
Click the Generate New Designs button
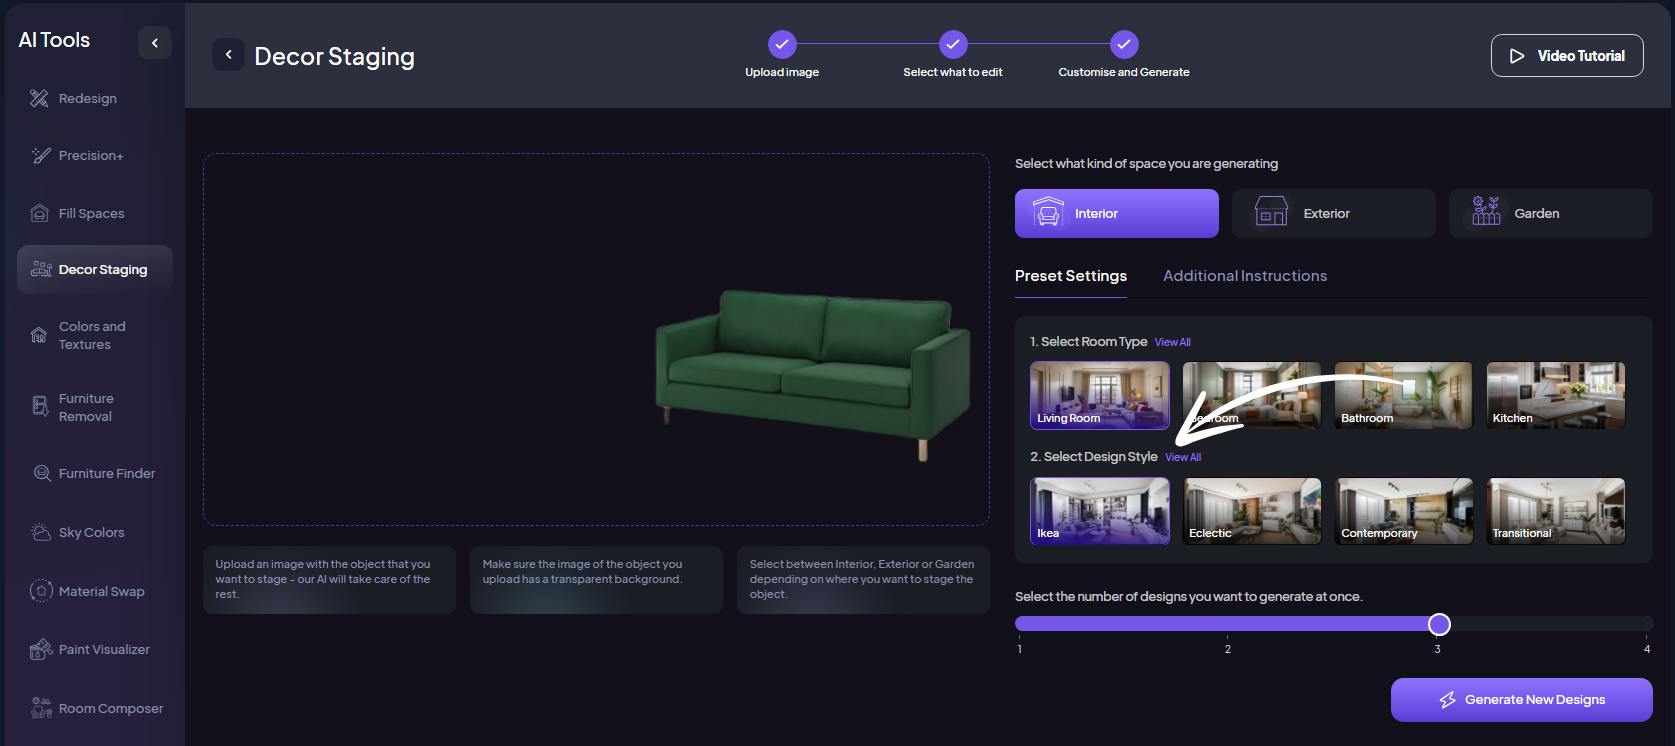click(1521, 700)
